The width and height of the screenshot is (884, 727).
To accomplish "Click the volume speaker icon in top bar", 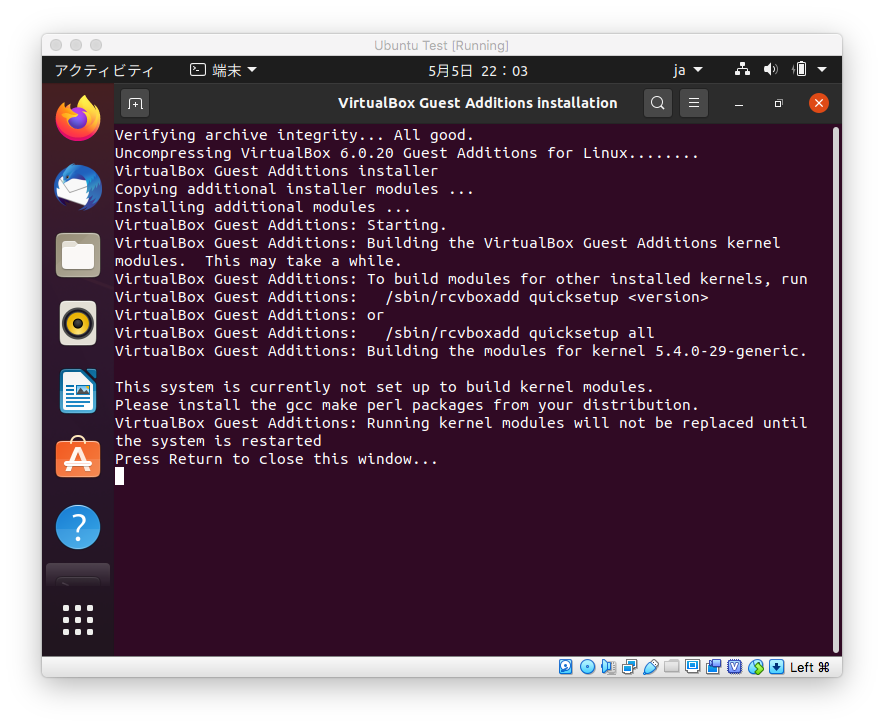I will point(771,70).
